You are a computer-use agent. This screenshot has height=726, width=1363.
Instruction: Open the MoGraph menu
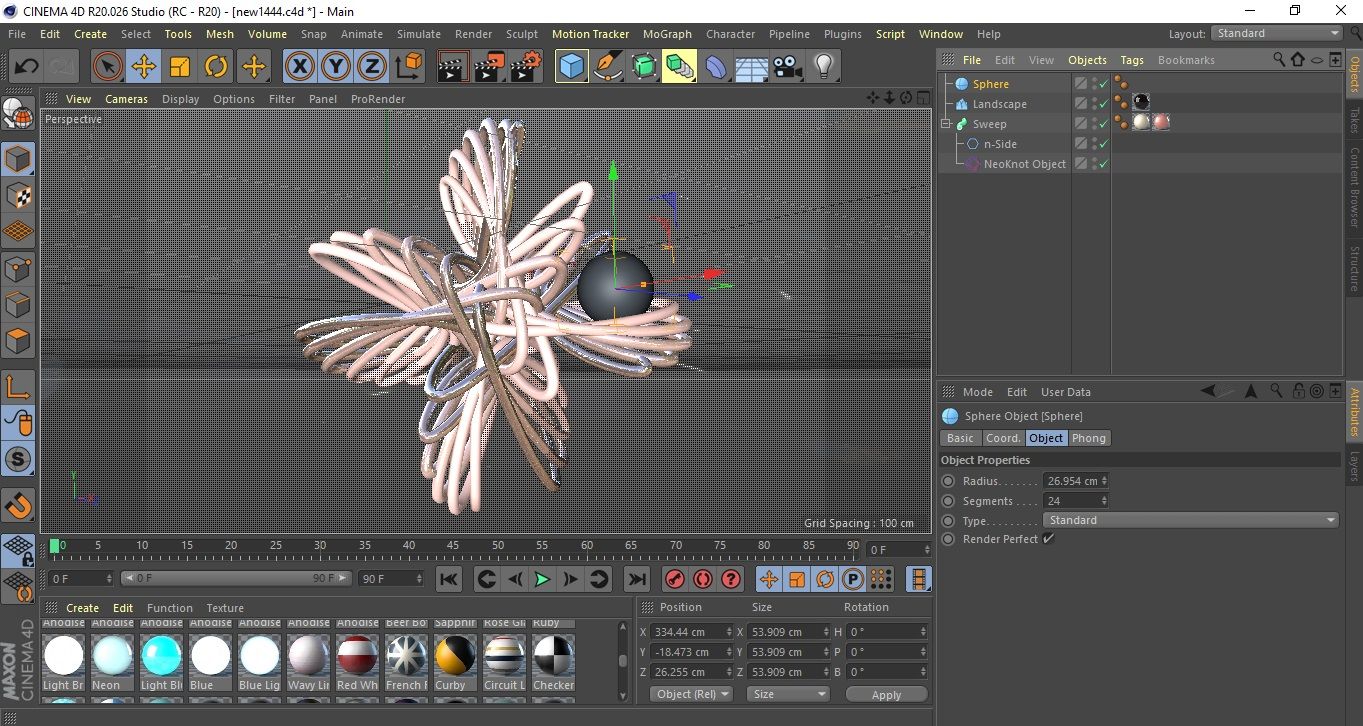(x=667, y=34)
